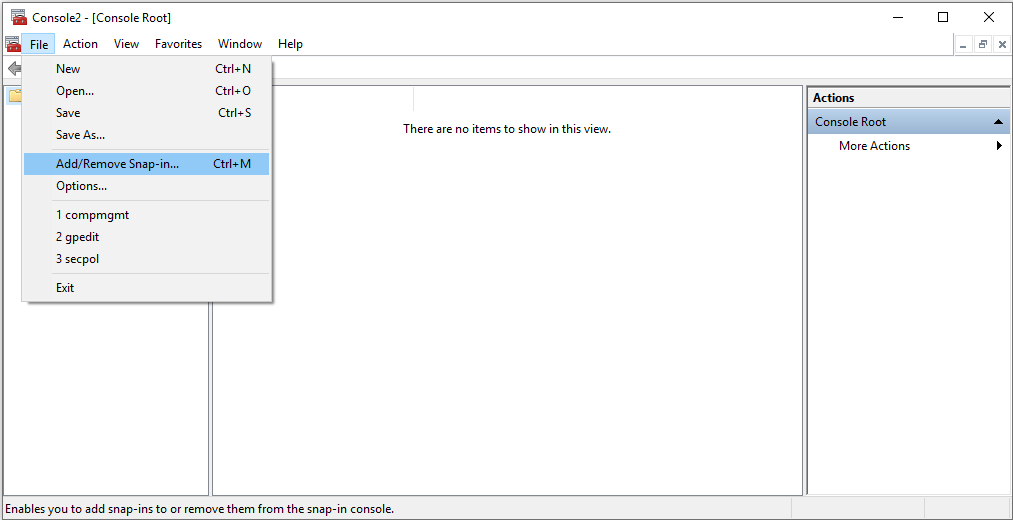Collapse the Console Root actions section arrow
This screenshot has width=1013, height=520.
click(998, 121)
